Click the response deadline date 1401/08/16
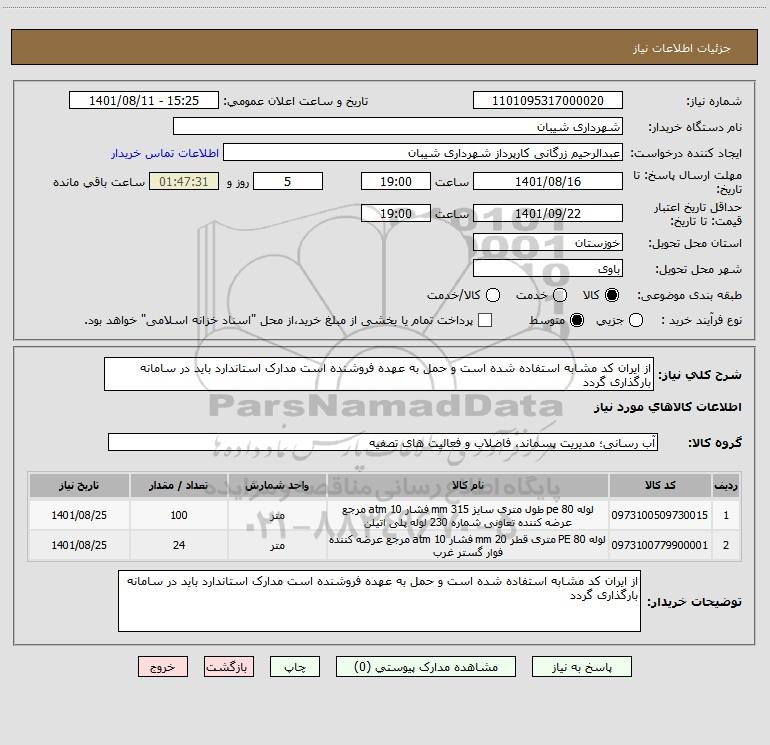 (548, 181)
